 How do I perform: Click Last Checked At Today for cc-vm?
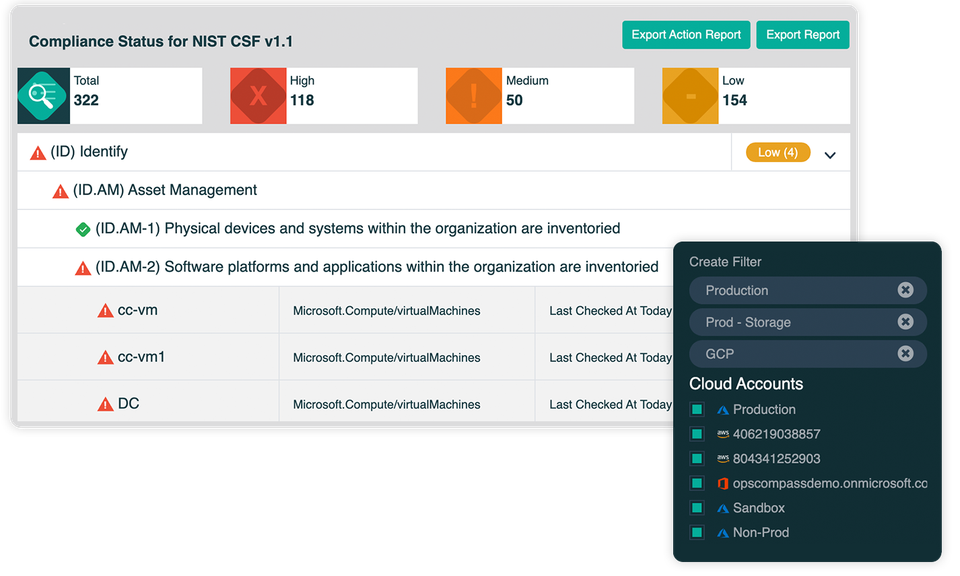pyautogui.click(x=610, y=311)
